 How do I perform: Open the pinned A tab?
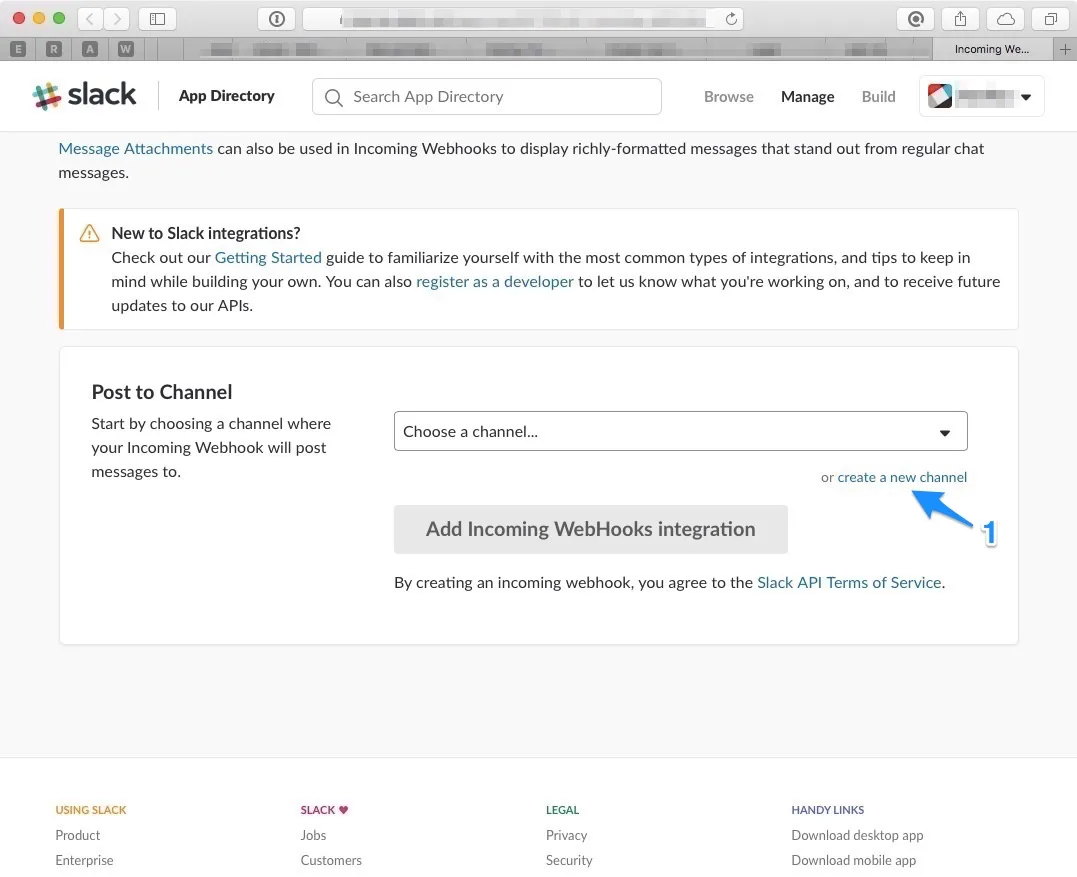coord(89,49)
